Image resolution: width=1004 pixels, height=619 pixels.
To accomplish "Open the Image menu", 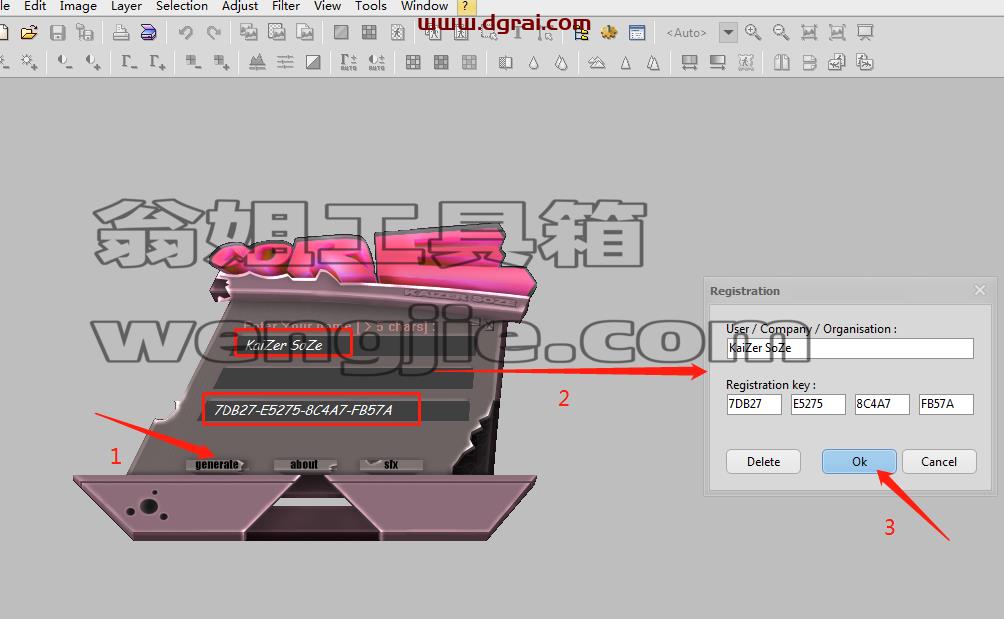I will [x=78, y=6].
